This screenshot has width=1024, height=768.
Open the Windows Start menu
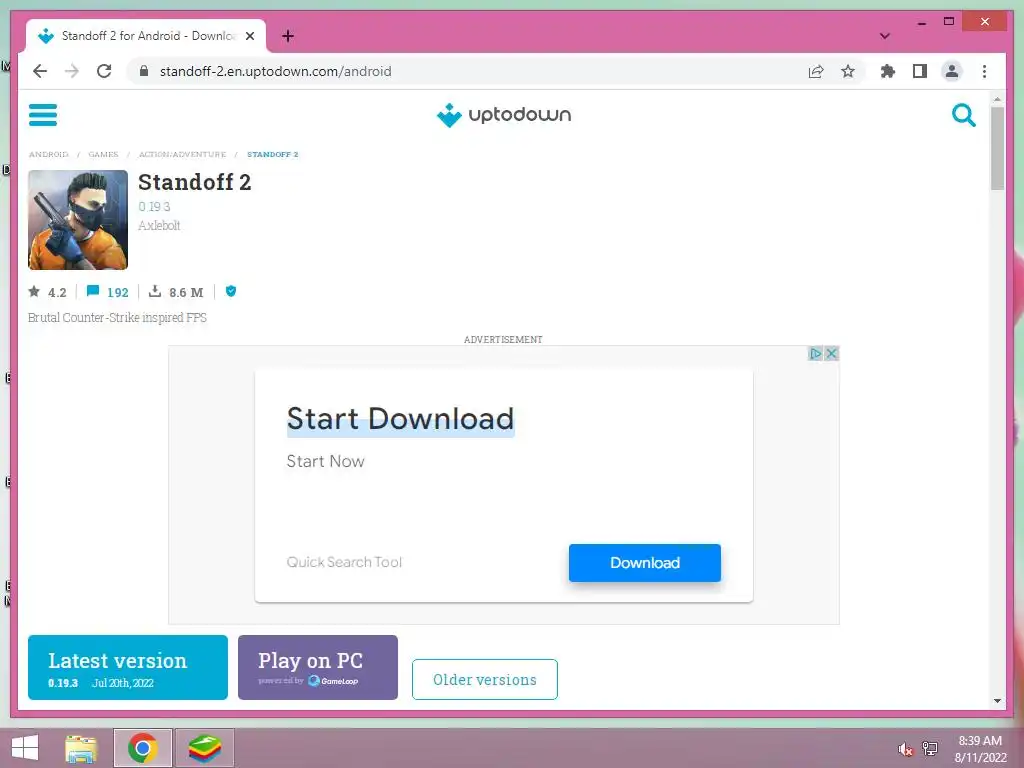point(25,748)
